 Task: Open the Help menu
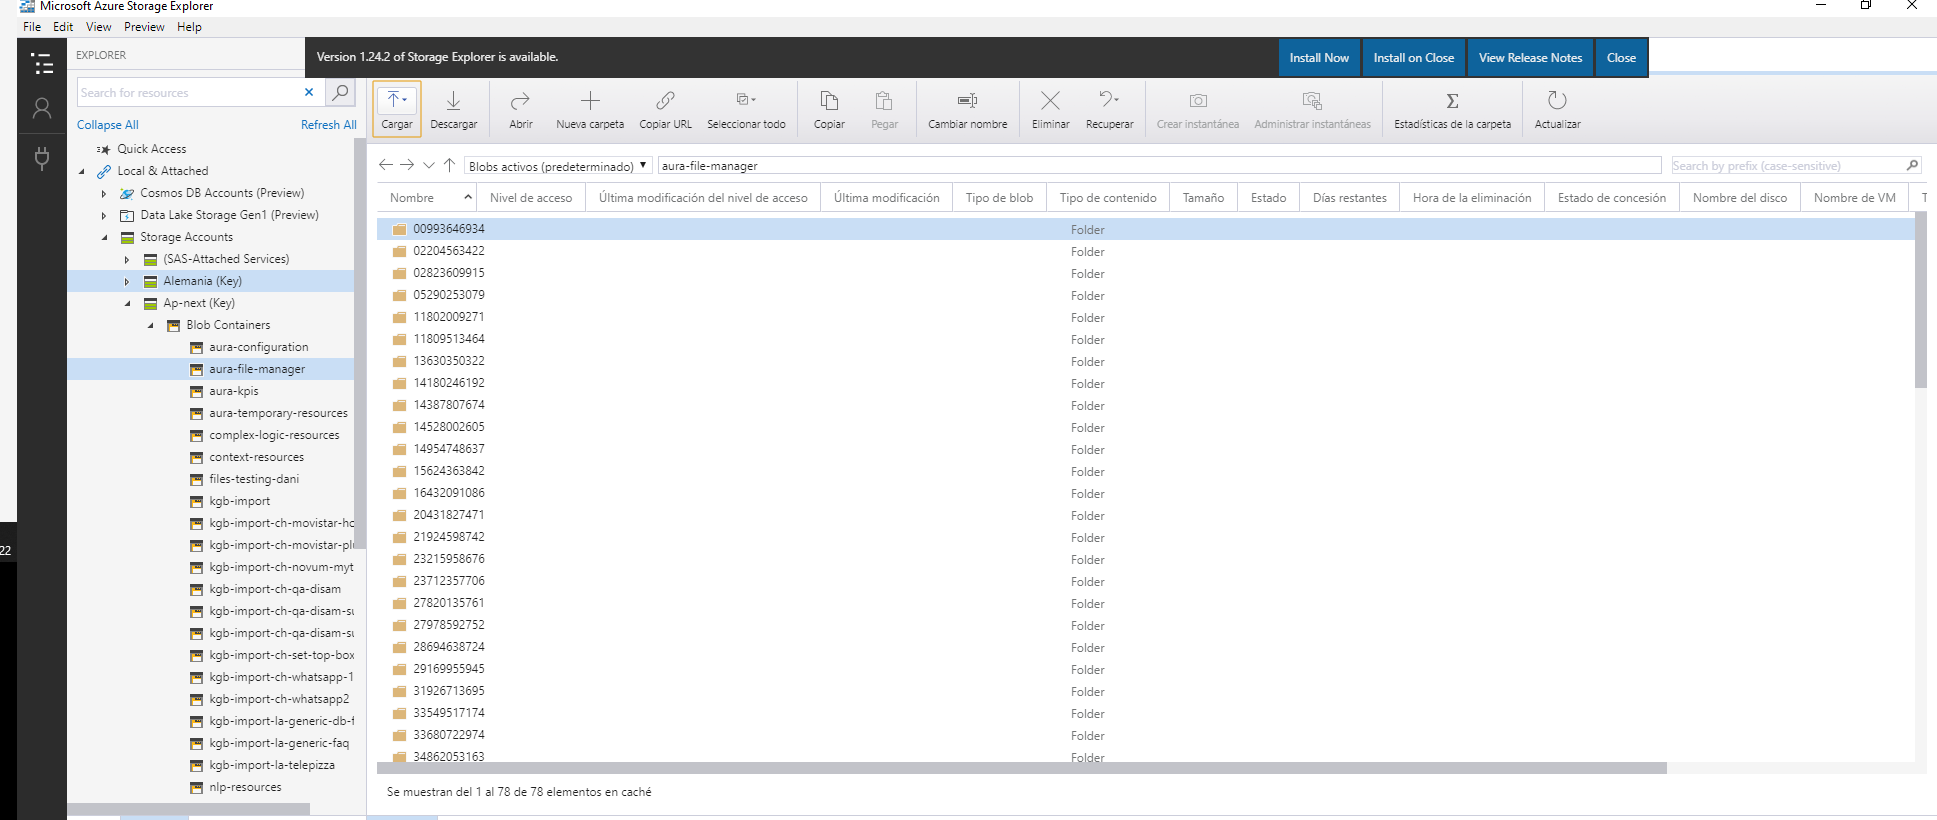click(x=189, y=27)
